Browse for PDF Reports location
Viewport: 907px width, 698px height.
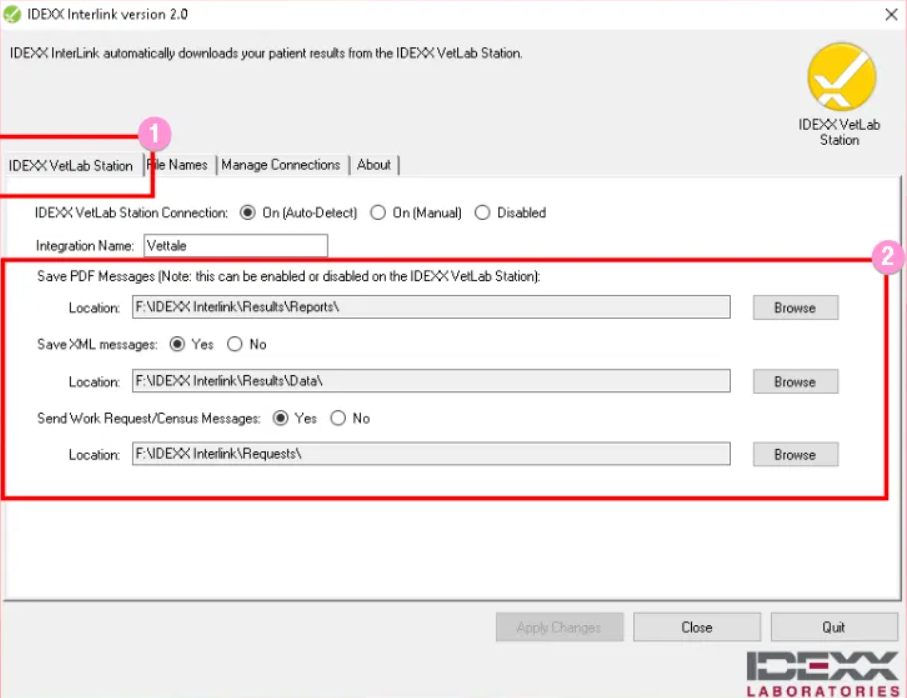tap(795, 308)
